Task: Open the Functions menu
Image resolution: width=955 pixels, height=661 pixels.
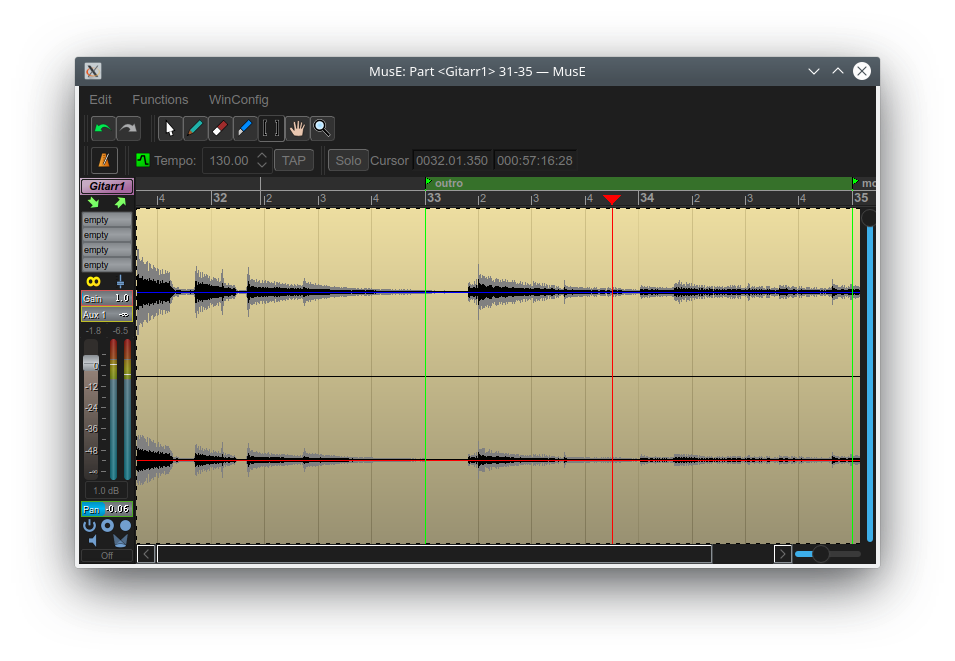Action: [160, 100]
